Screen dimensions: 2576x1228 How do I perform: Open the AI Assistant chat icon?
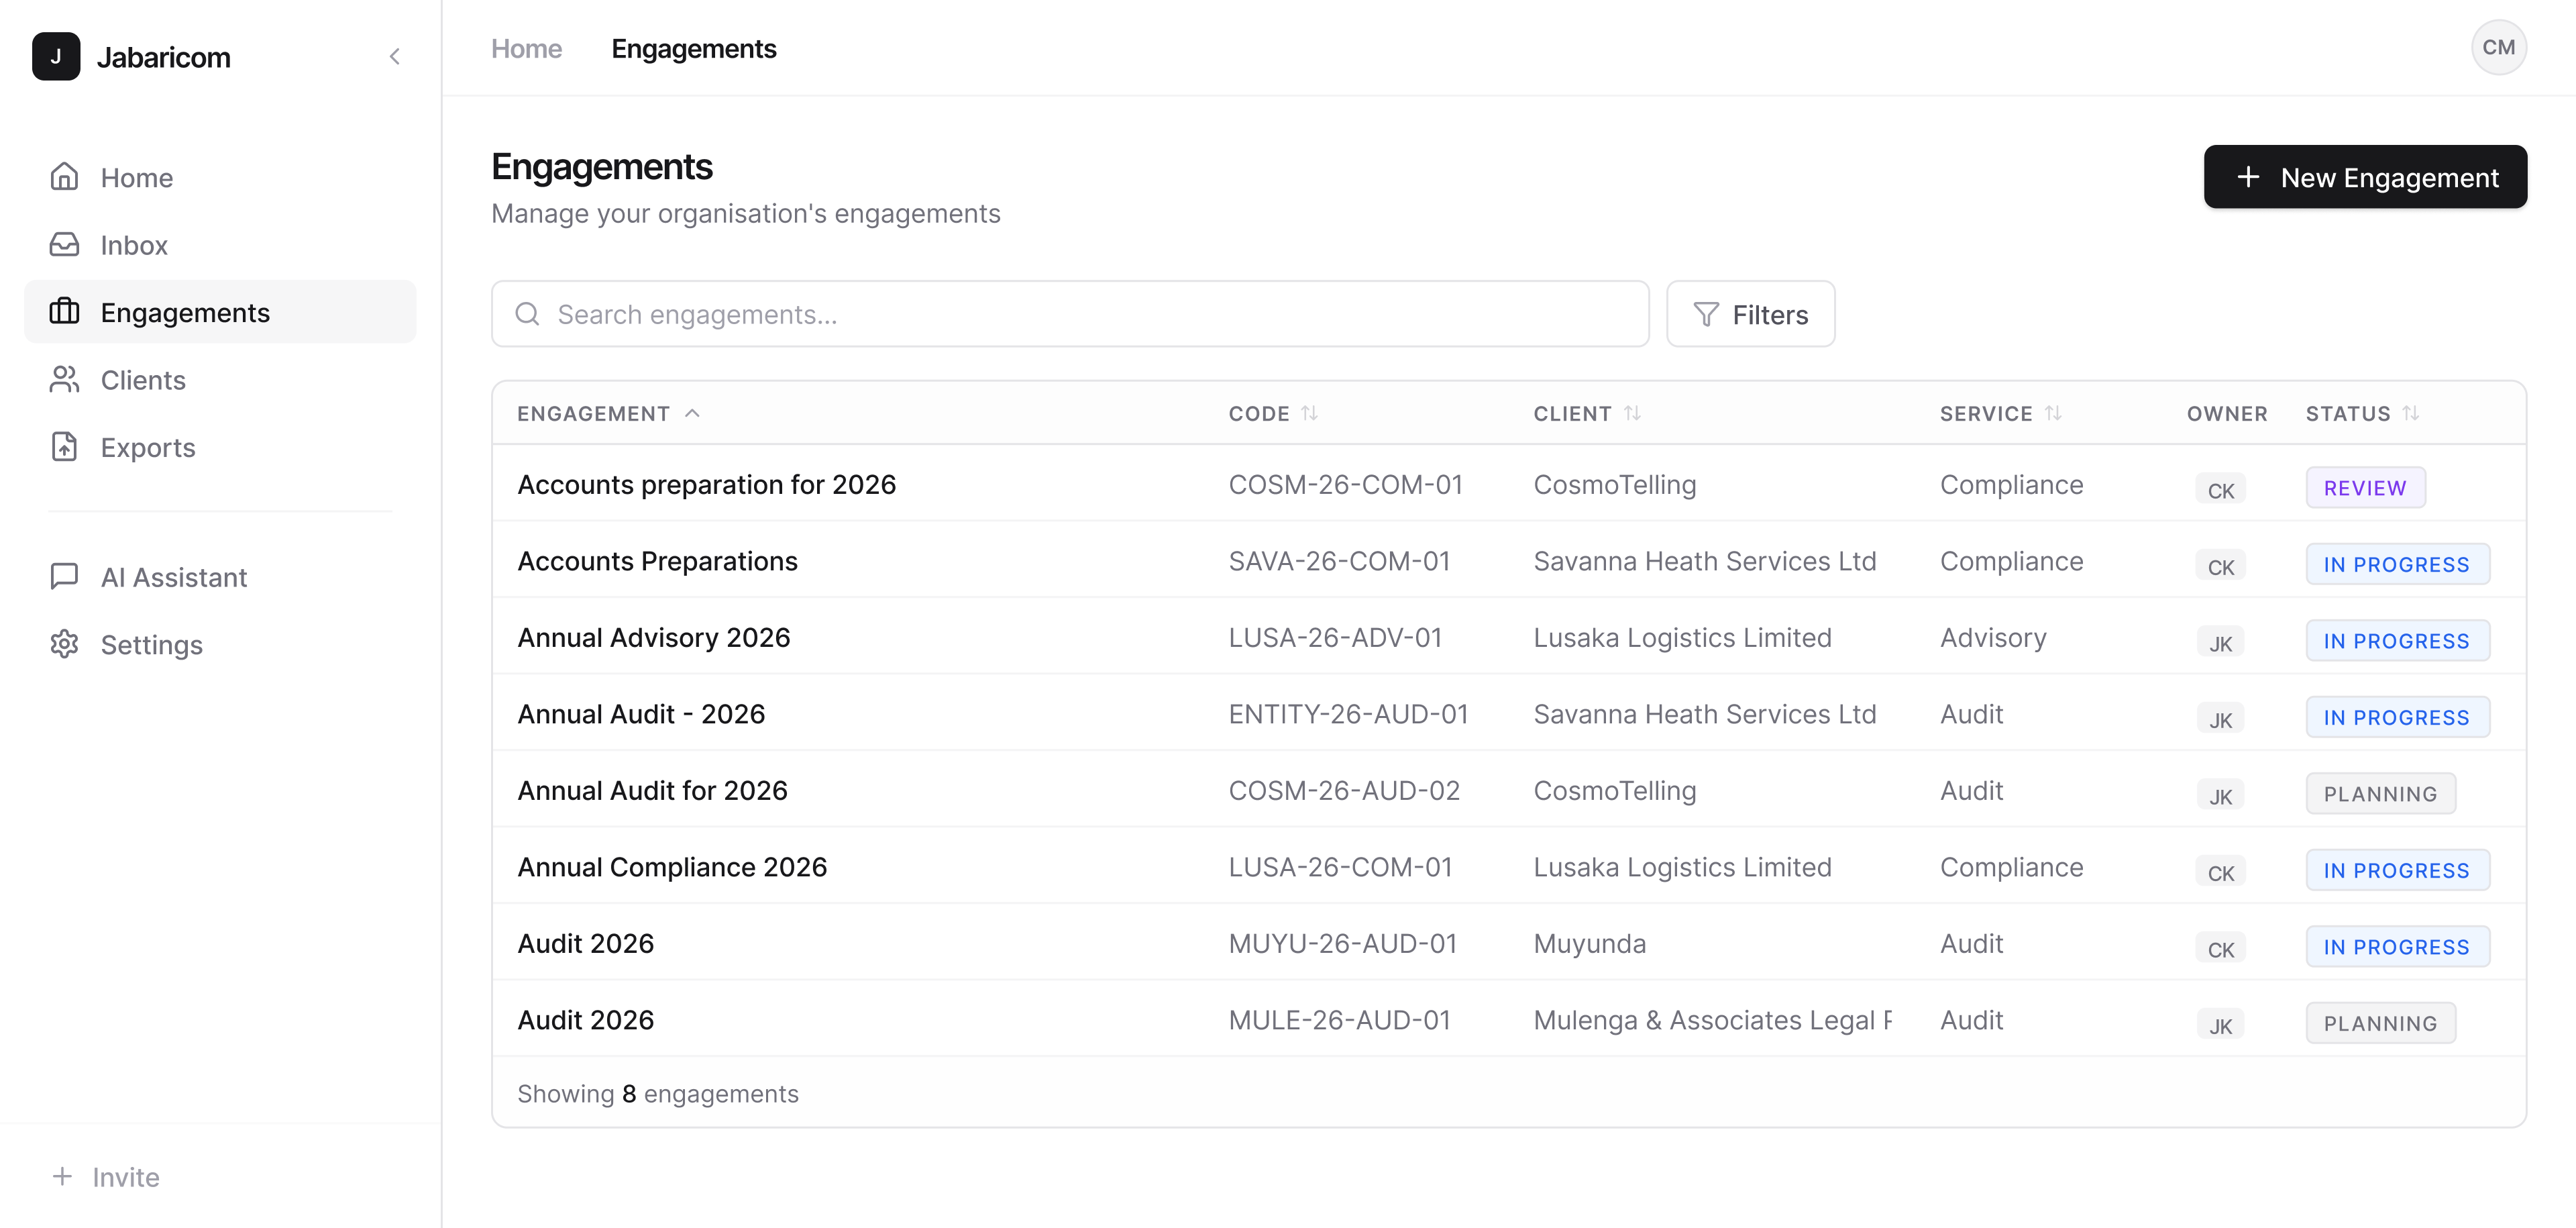64,576
